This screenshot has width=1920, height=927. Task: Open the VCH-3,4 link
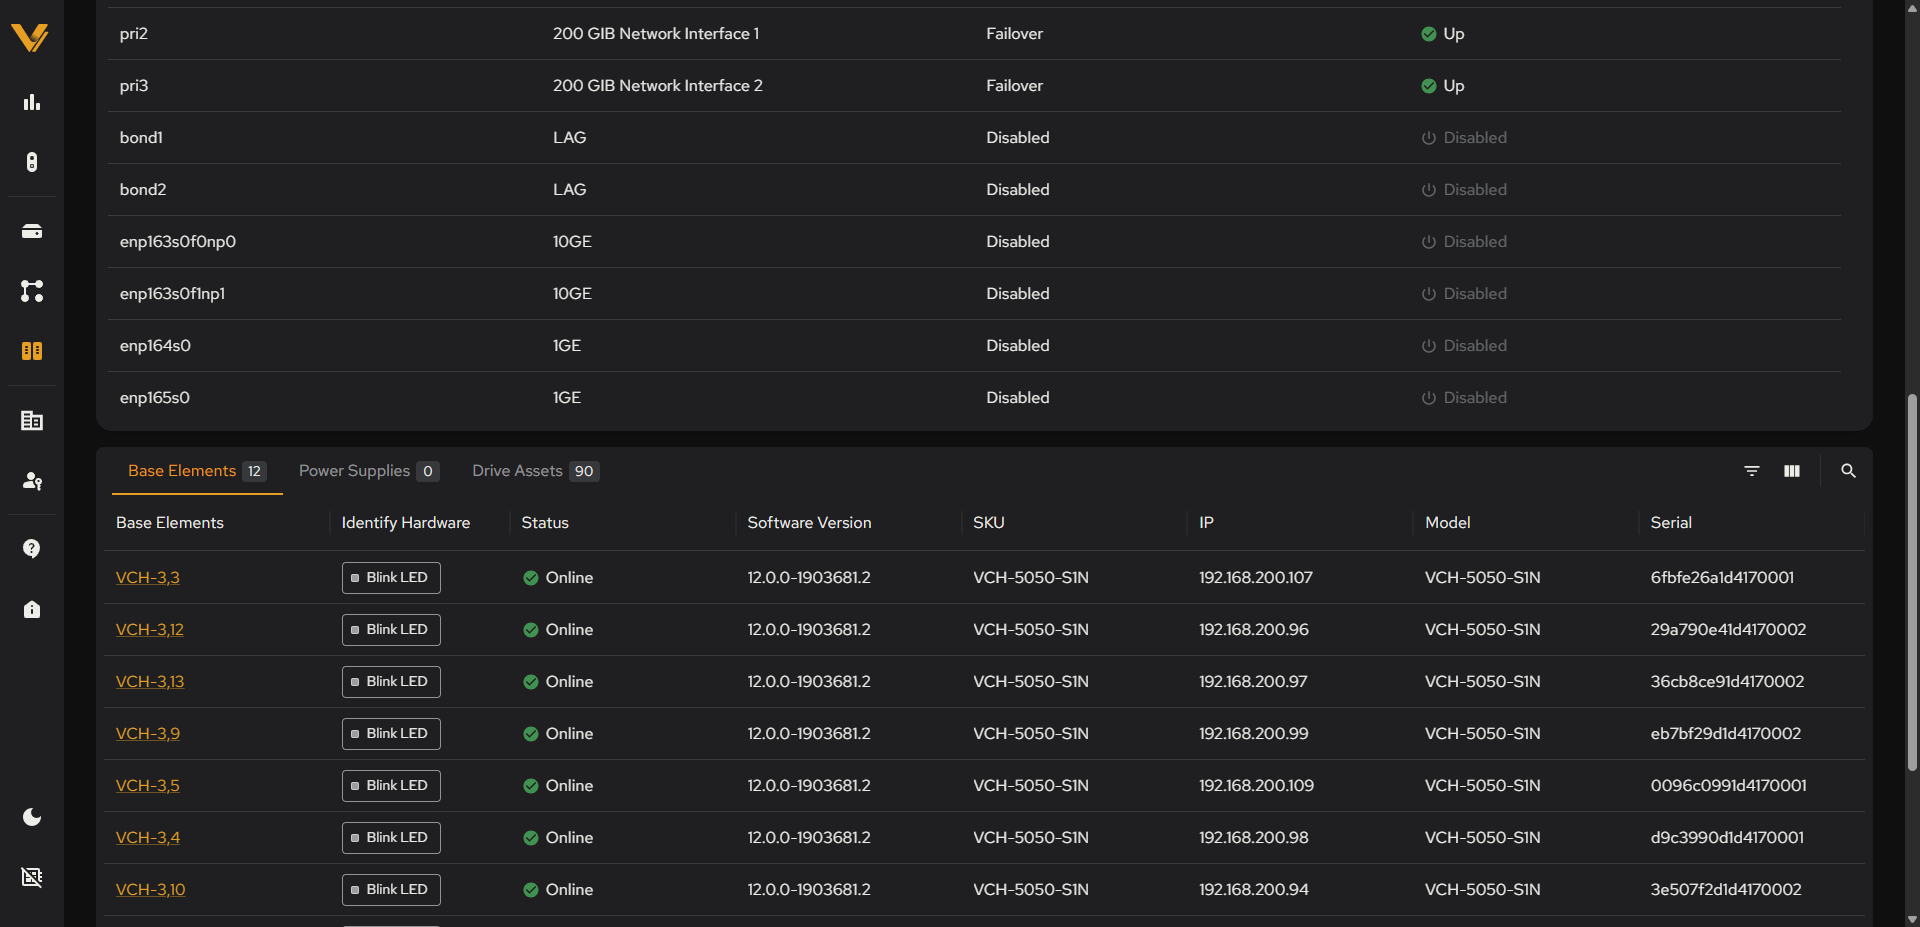pyautogui.click(x=148, y=837)
